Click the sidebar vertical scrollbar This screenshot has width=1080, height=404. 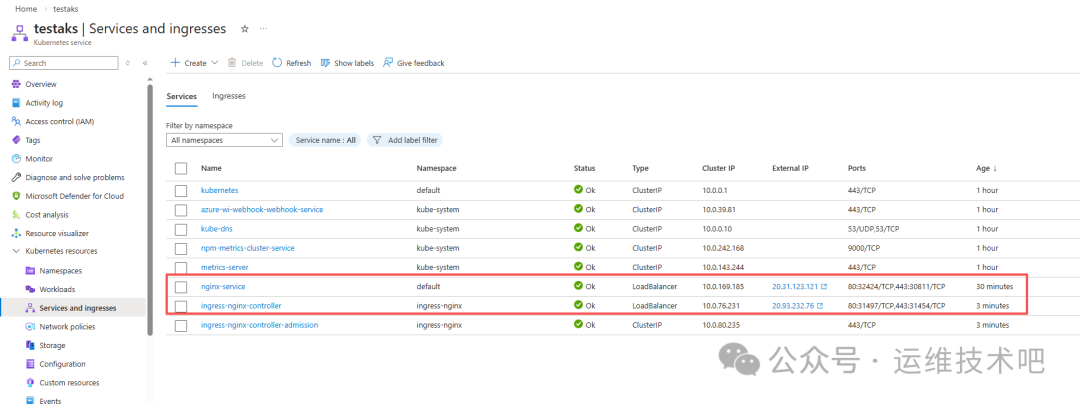tap(150, 209)
